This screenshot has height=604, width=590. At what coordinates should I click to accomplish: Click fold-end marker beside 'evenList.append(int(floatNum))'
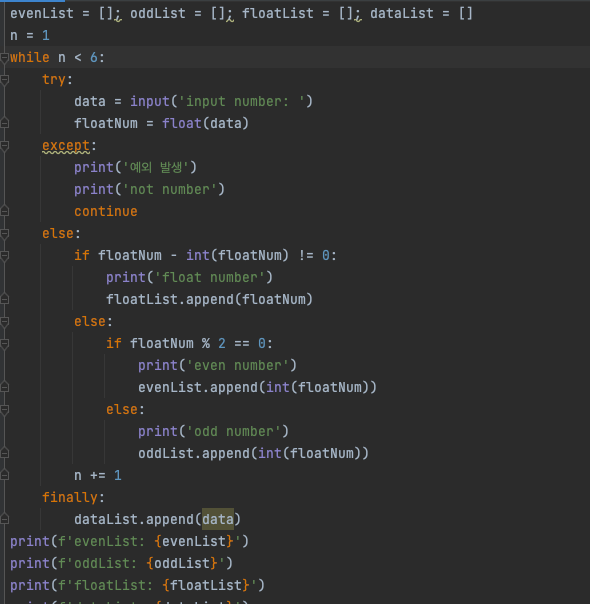click(4, 388)
